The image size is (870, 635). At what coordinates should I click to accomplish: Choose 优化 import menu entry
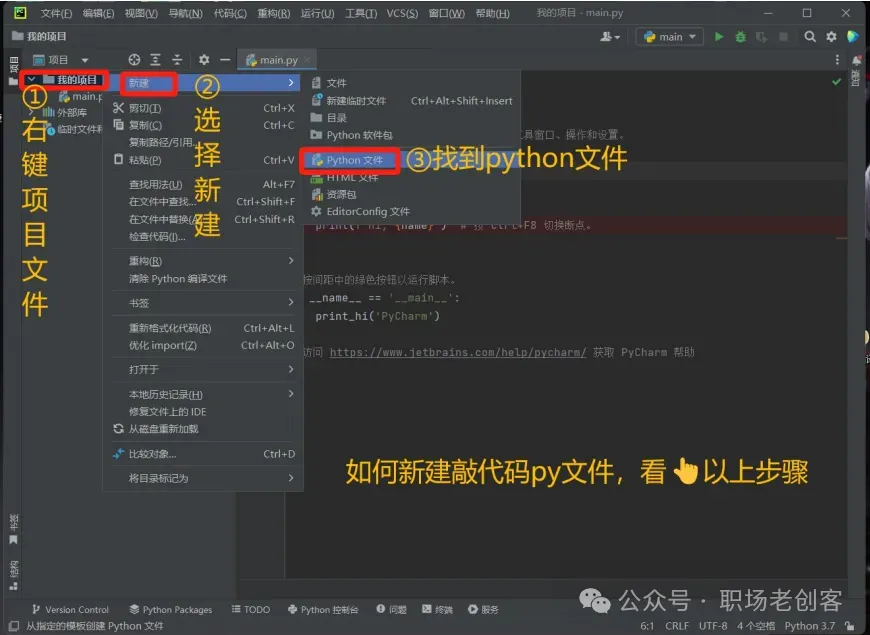pyautogui.click(x=203, y=345)
